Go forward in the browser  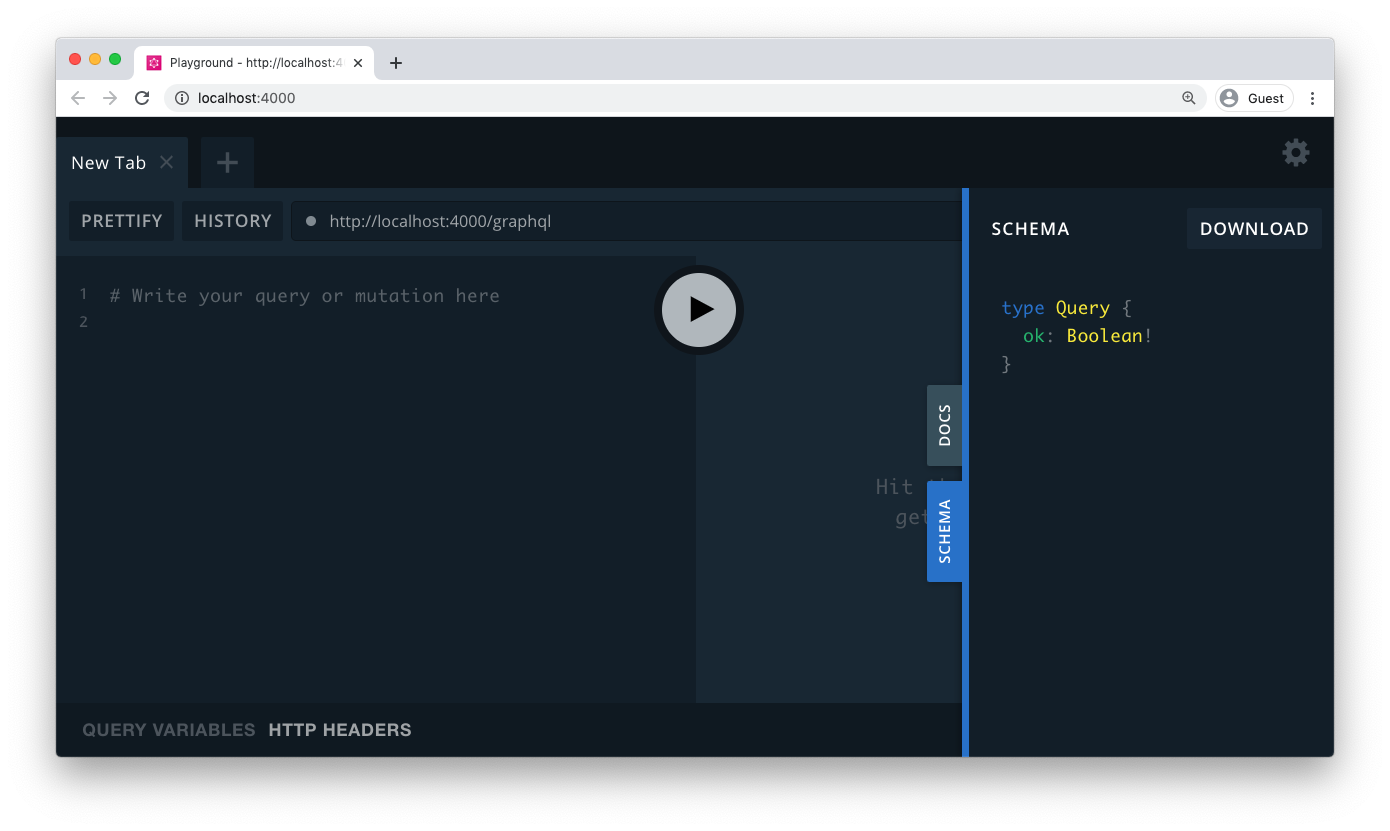click(x=110, y=98)
